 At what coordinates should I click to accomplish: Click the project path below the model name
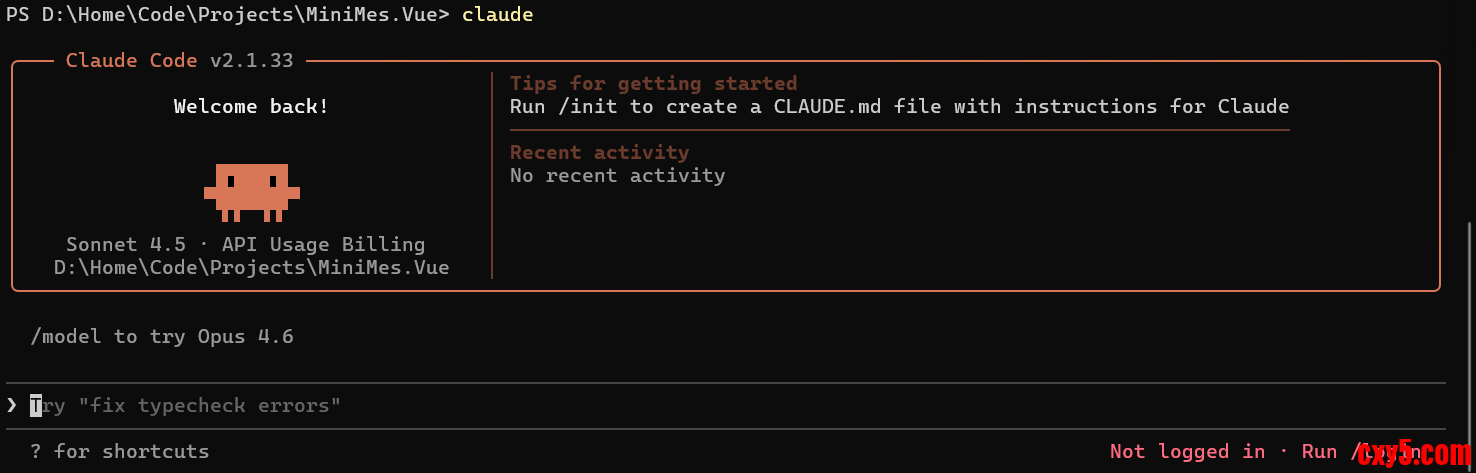pyautogui.click(x=251, y=267)
